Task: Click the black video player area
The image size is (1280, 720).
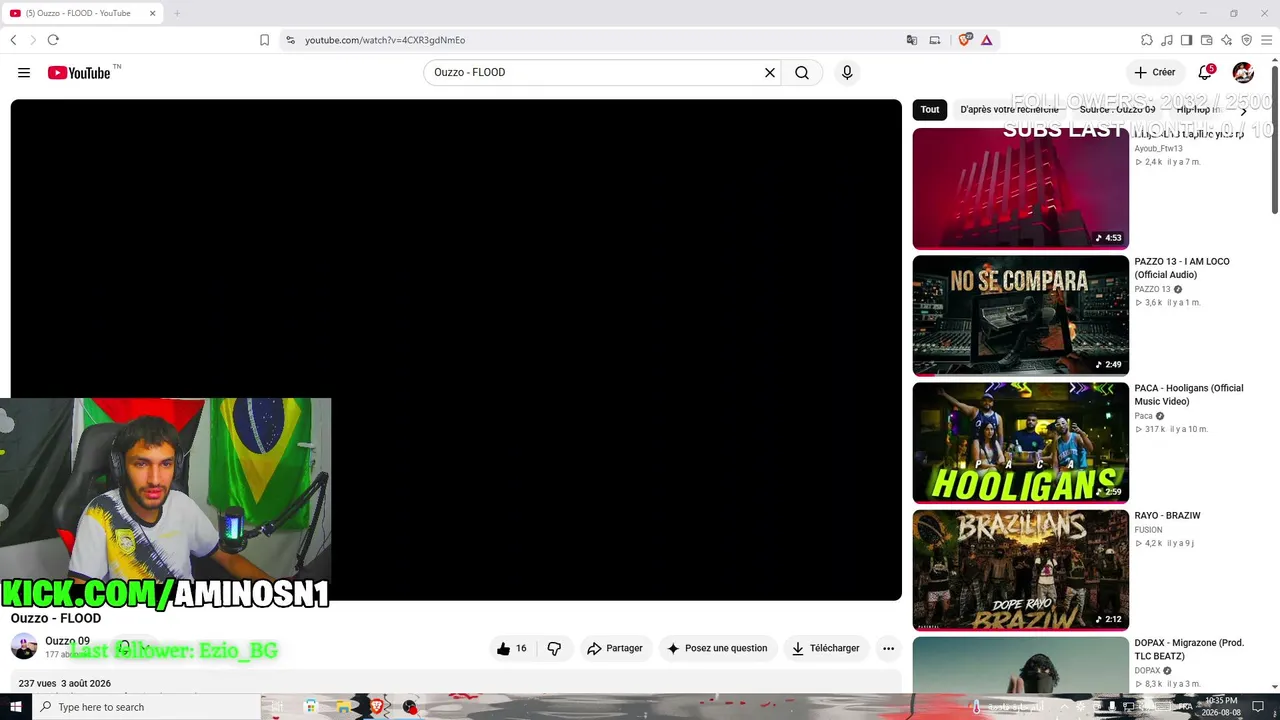Action: 456,350
